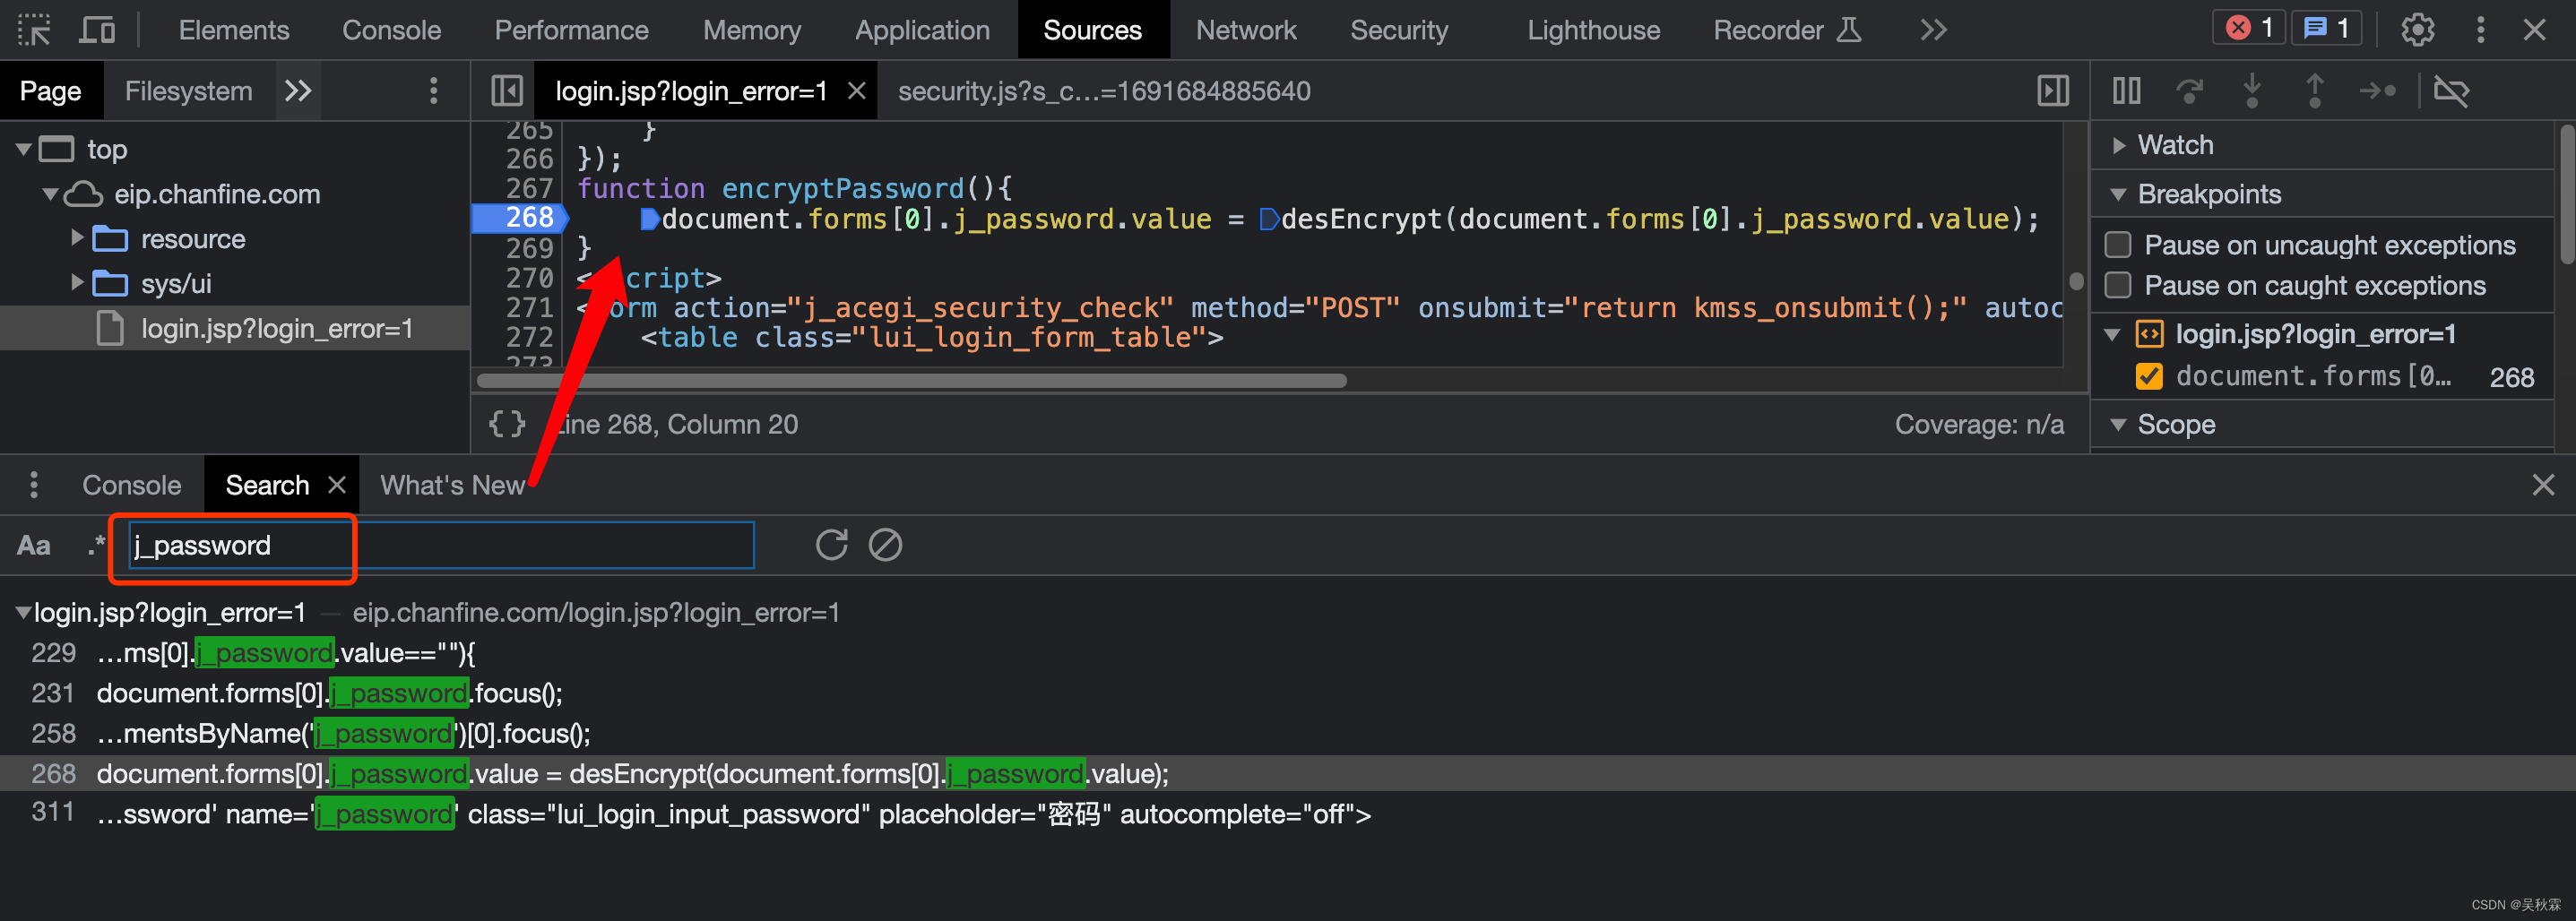Click the step into icon
This screenshot has width=2576, height=921.
(2251, 91)
